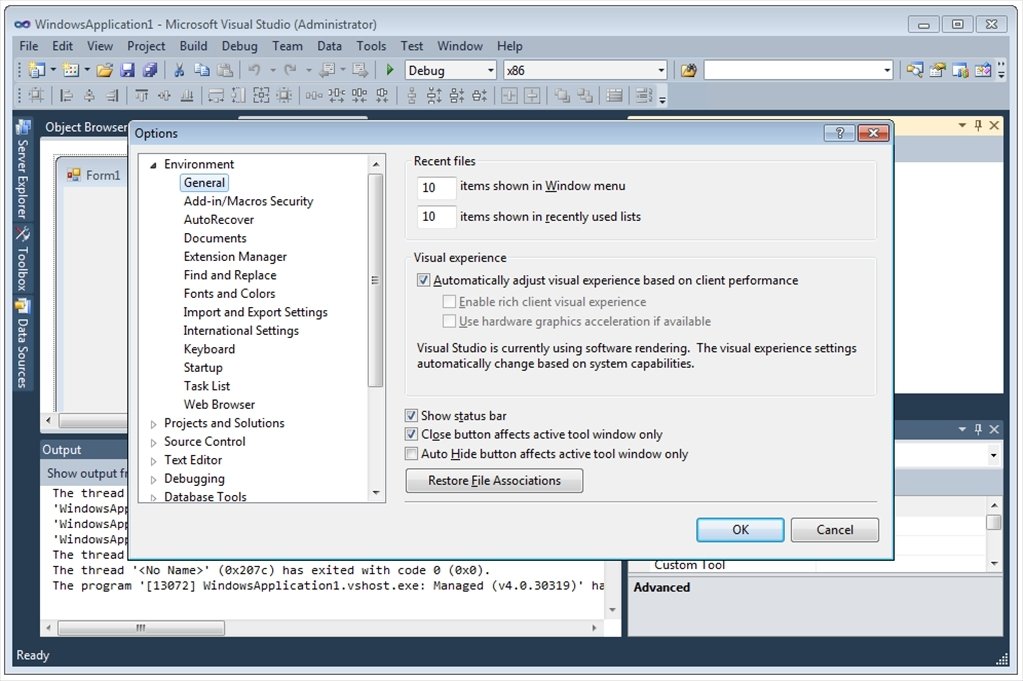
Task: Open the Build menu
Action: tap(193, 45)
